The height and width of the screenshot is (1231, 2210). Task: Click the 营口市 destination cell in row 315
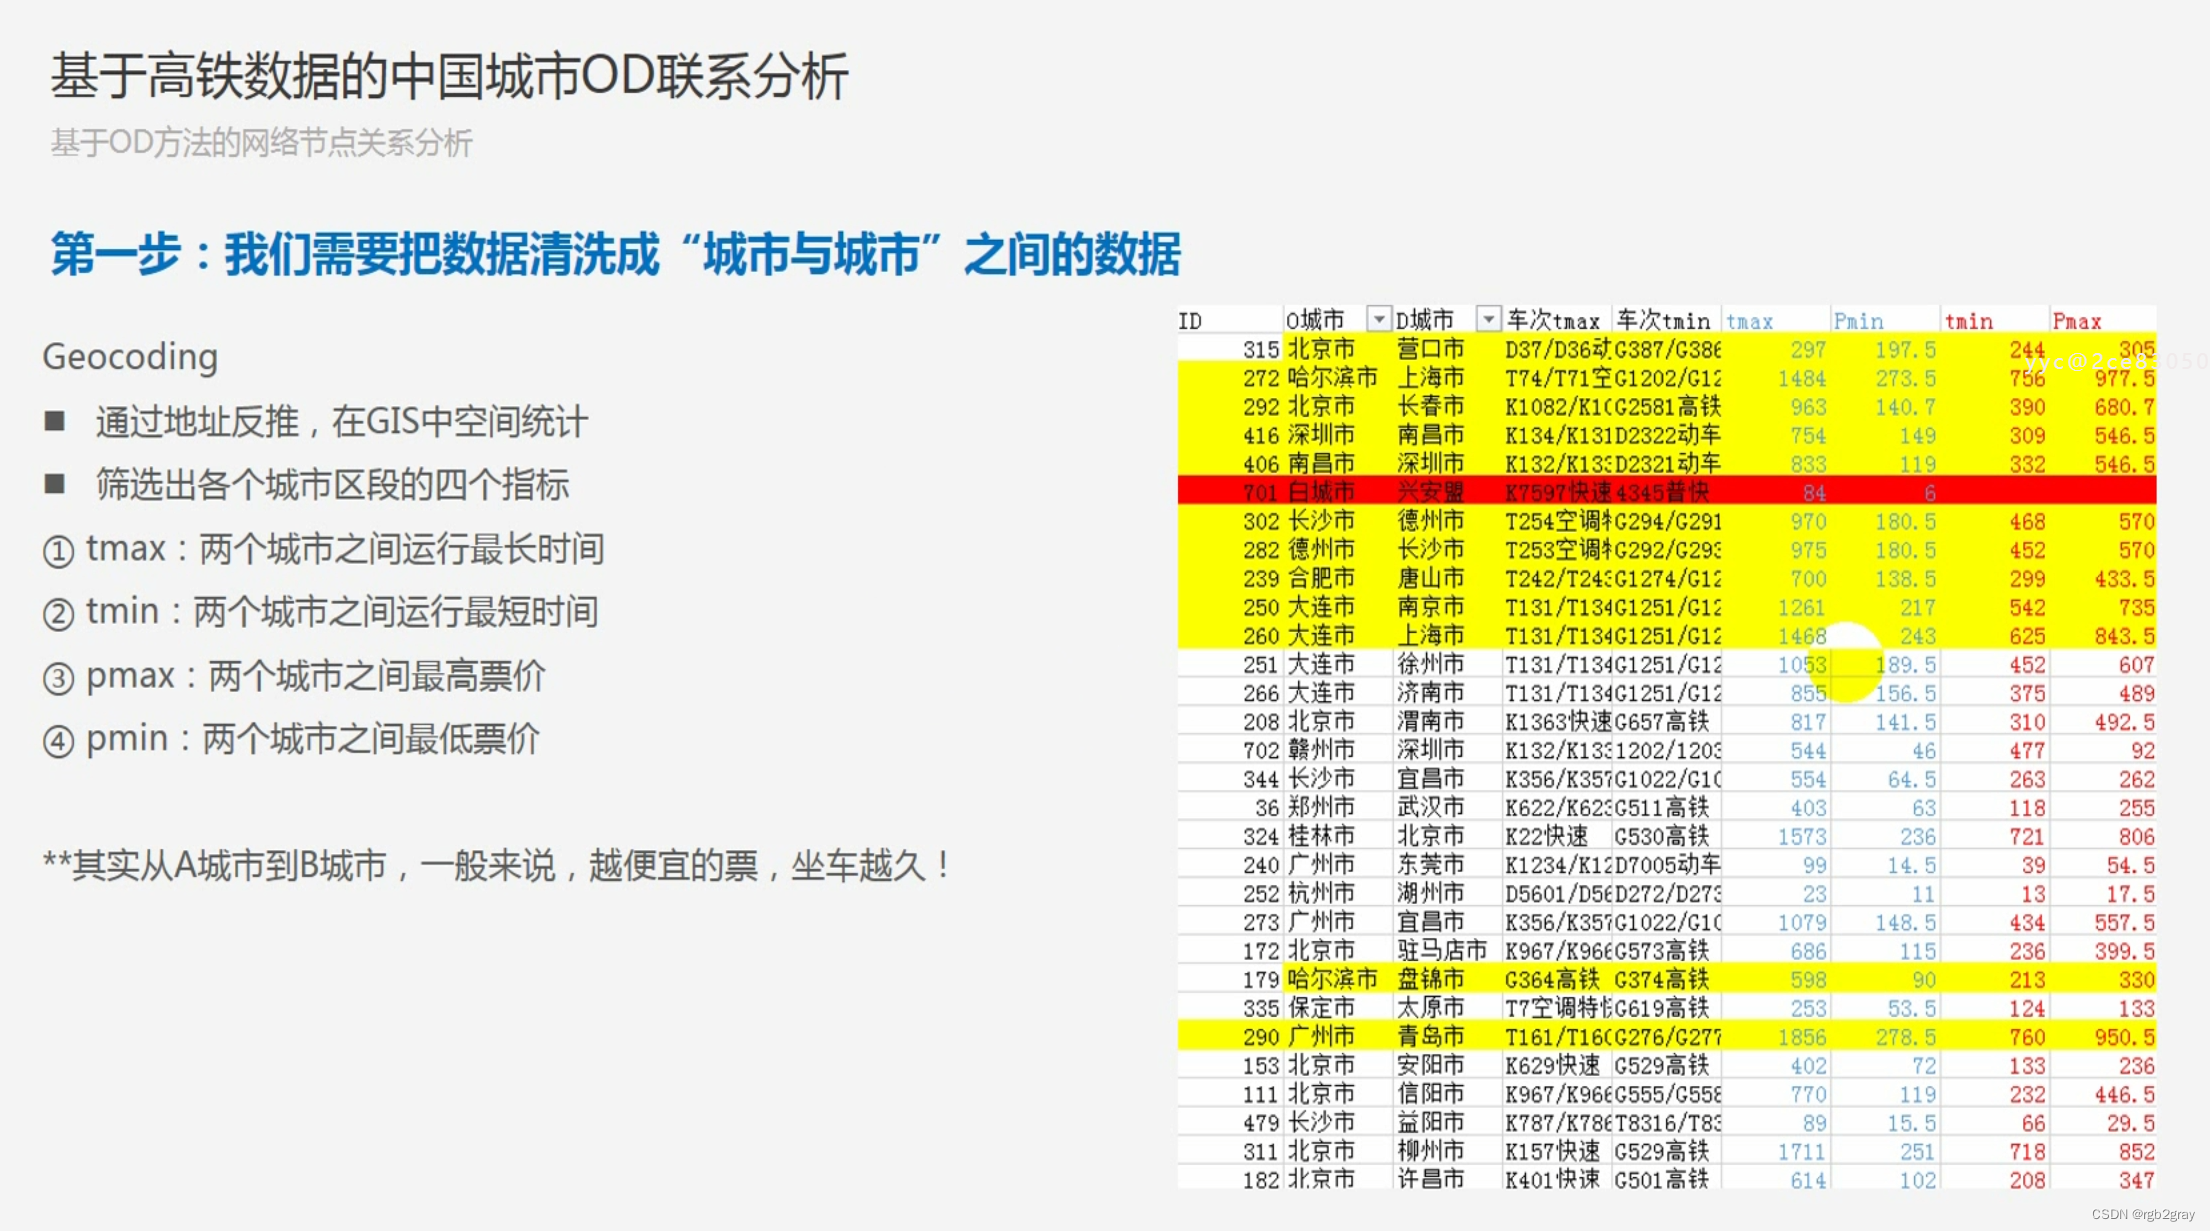coord(1430,349)
